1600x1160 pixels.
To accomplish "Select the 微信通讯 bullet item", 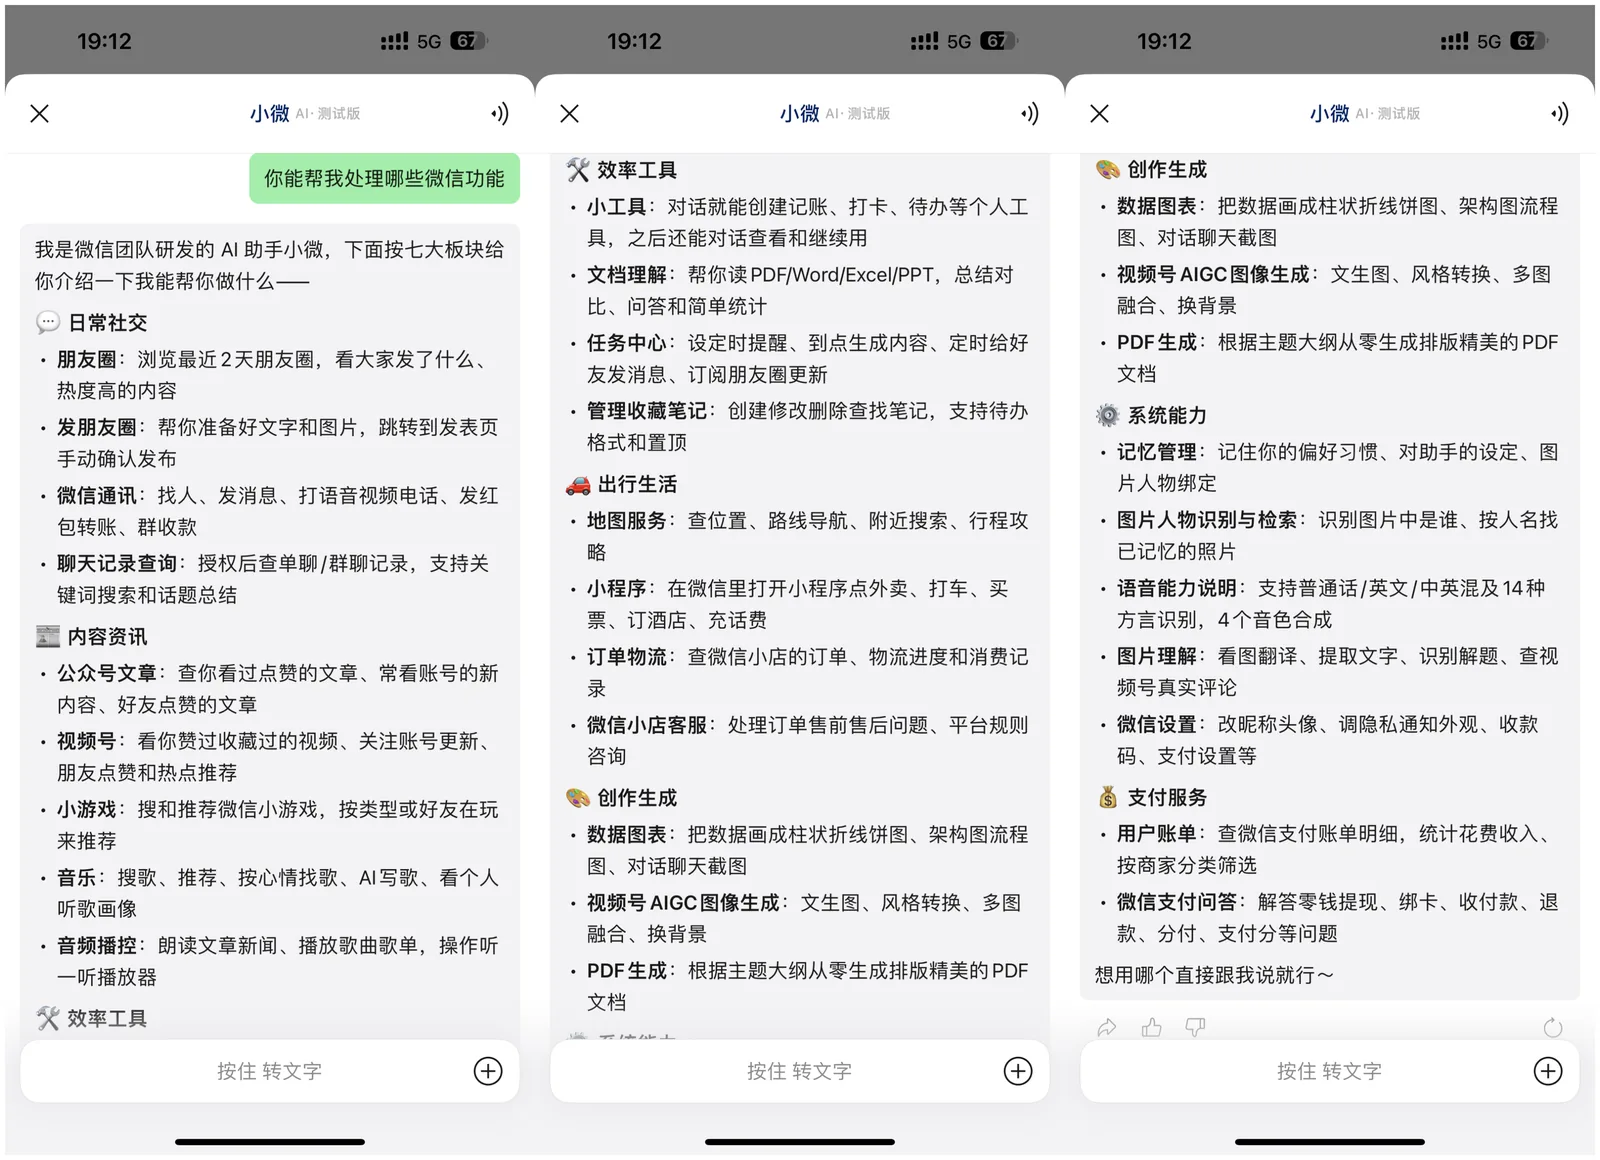I will click(x=270, y=511).
